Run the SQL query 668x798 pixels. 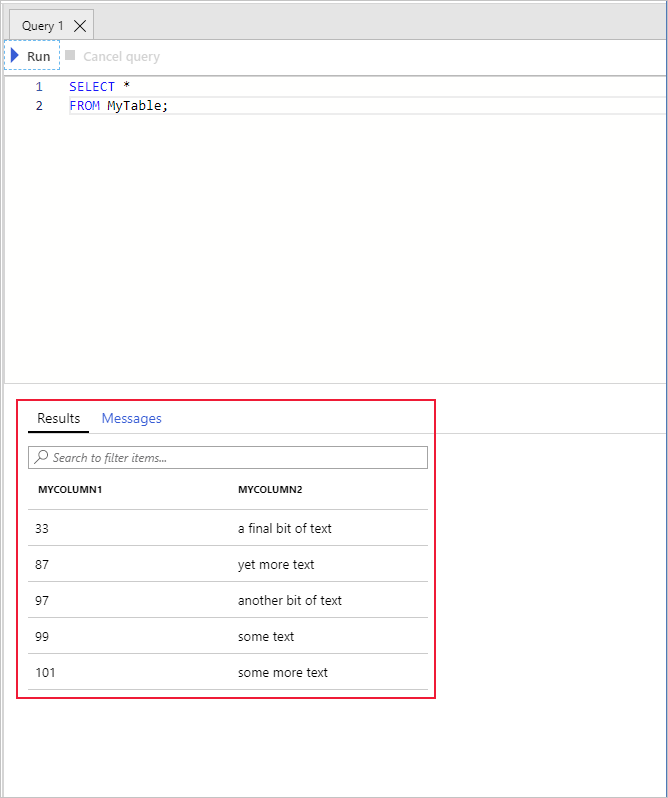[32, 55]
